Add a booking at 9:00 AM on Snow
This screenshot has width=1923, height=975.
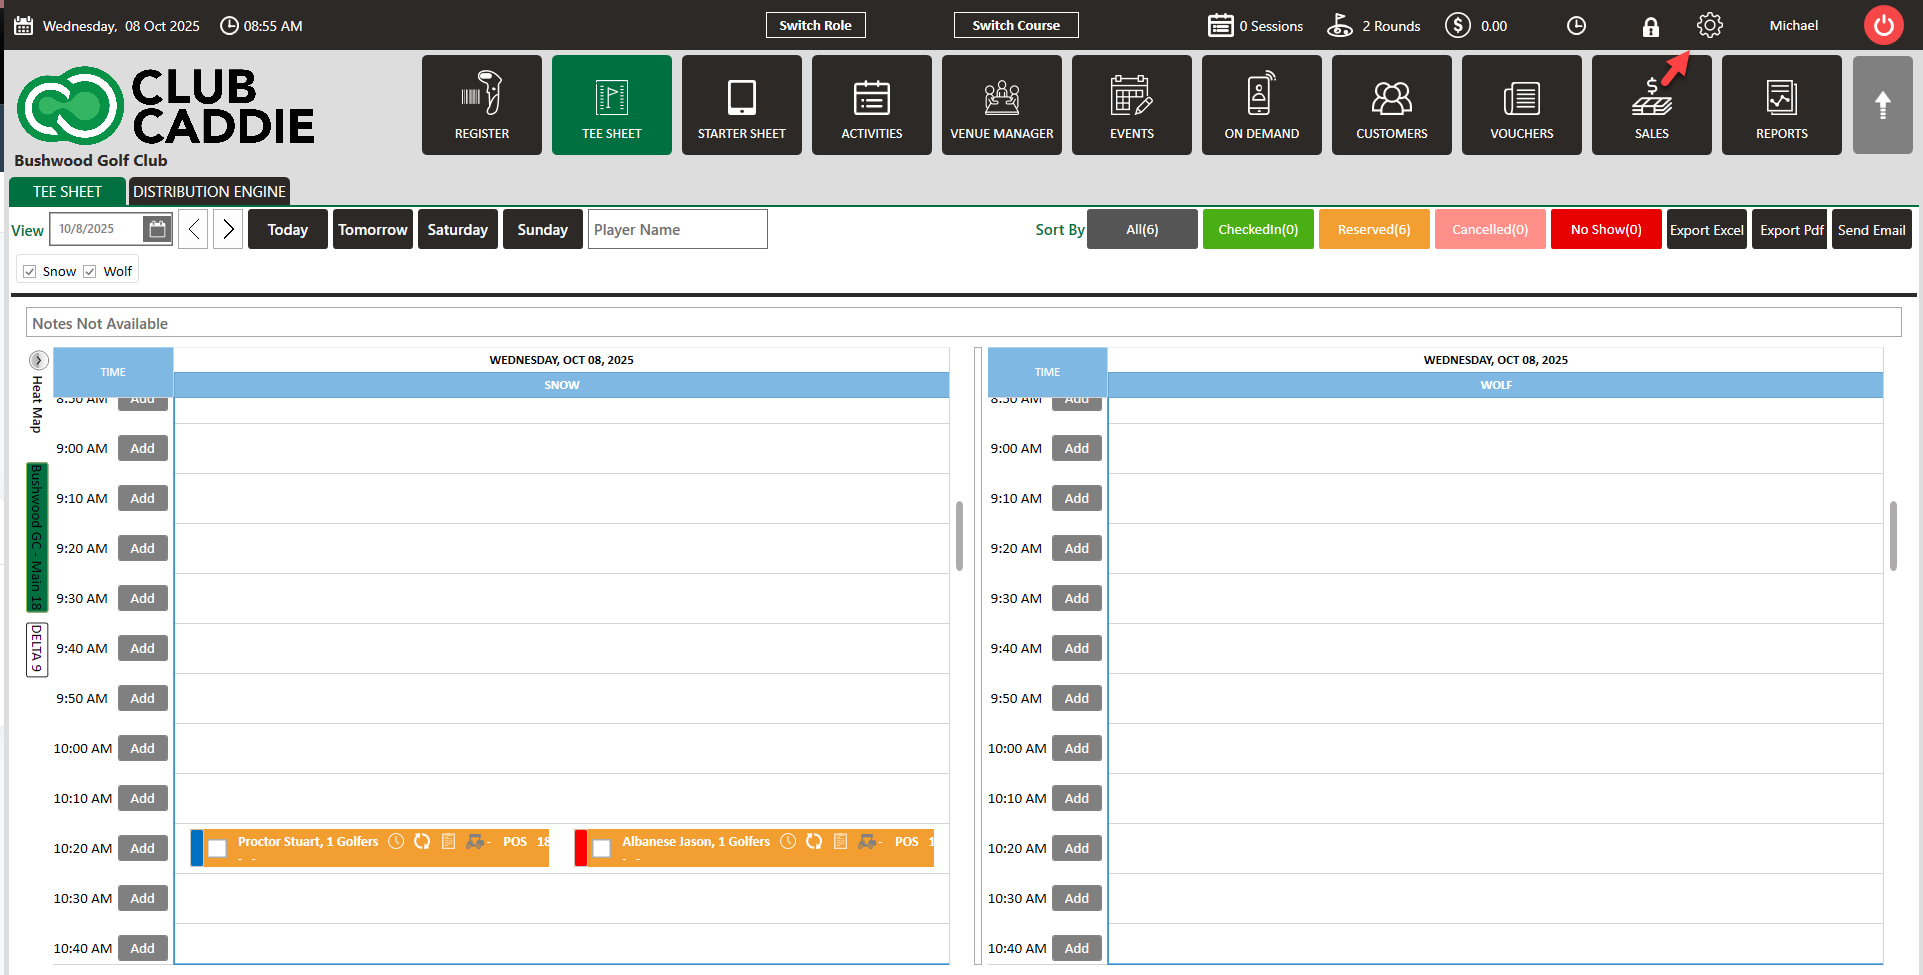[x=142, y=449]
